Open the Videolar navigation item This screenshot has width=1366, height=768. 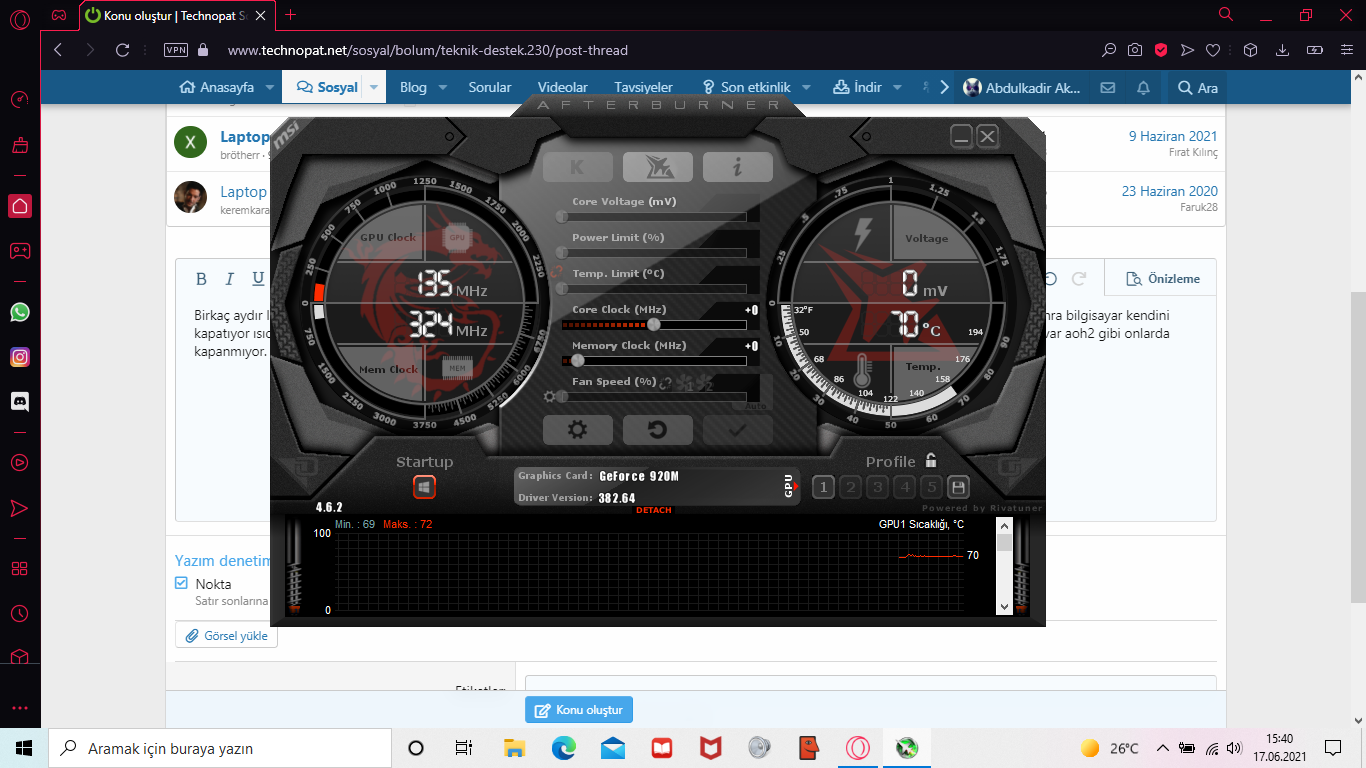coord(563,87)
